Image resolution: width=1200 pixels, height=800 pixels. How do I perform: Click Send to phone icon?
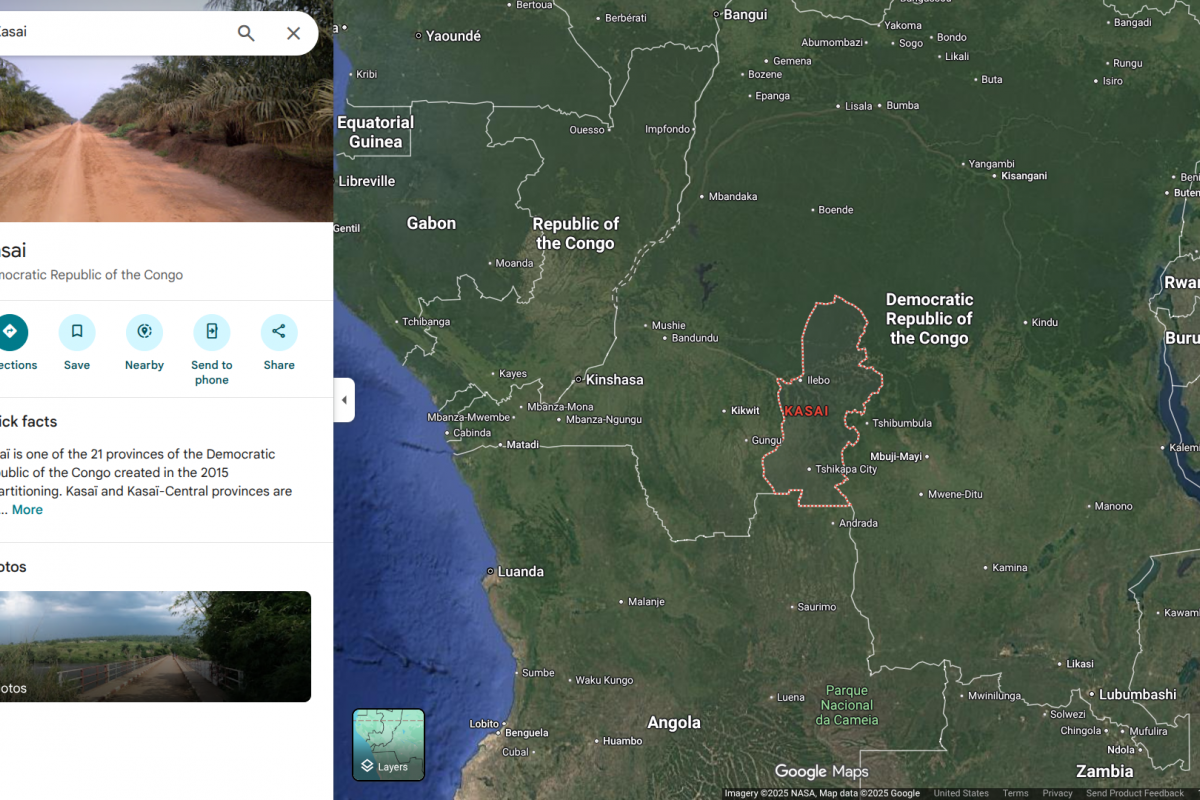point(212,332)
